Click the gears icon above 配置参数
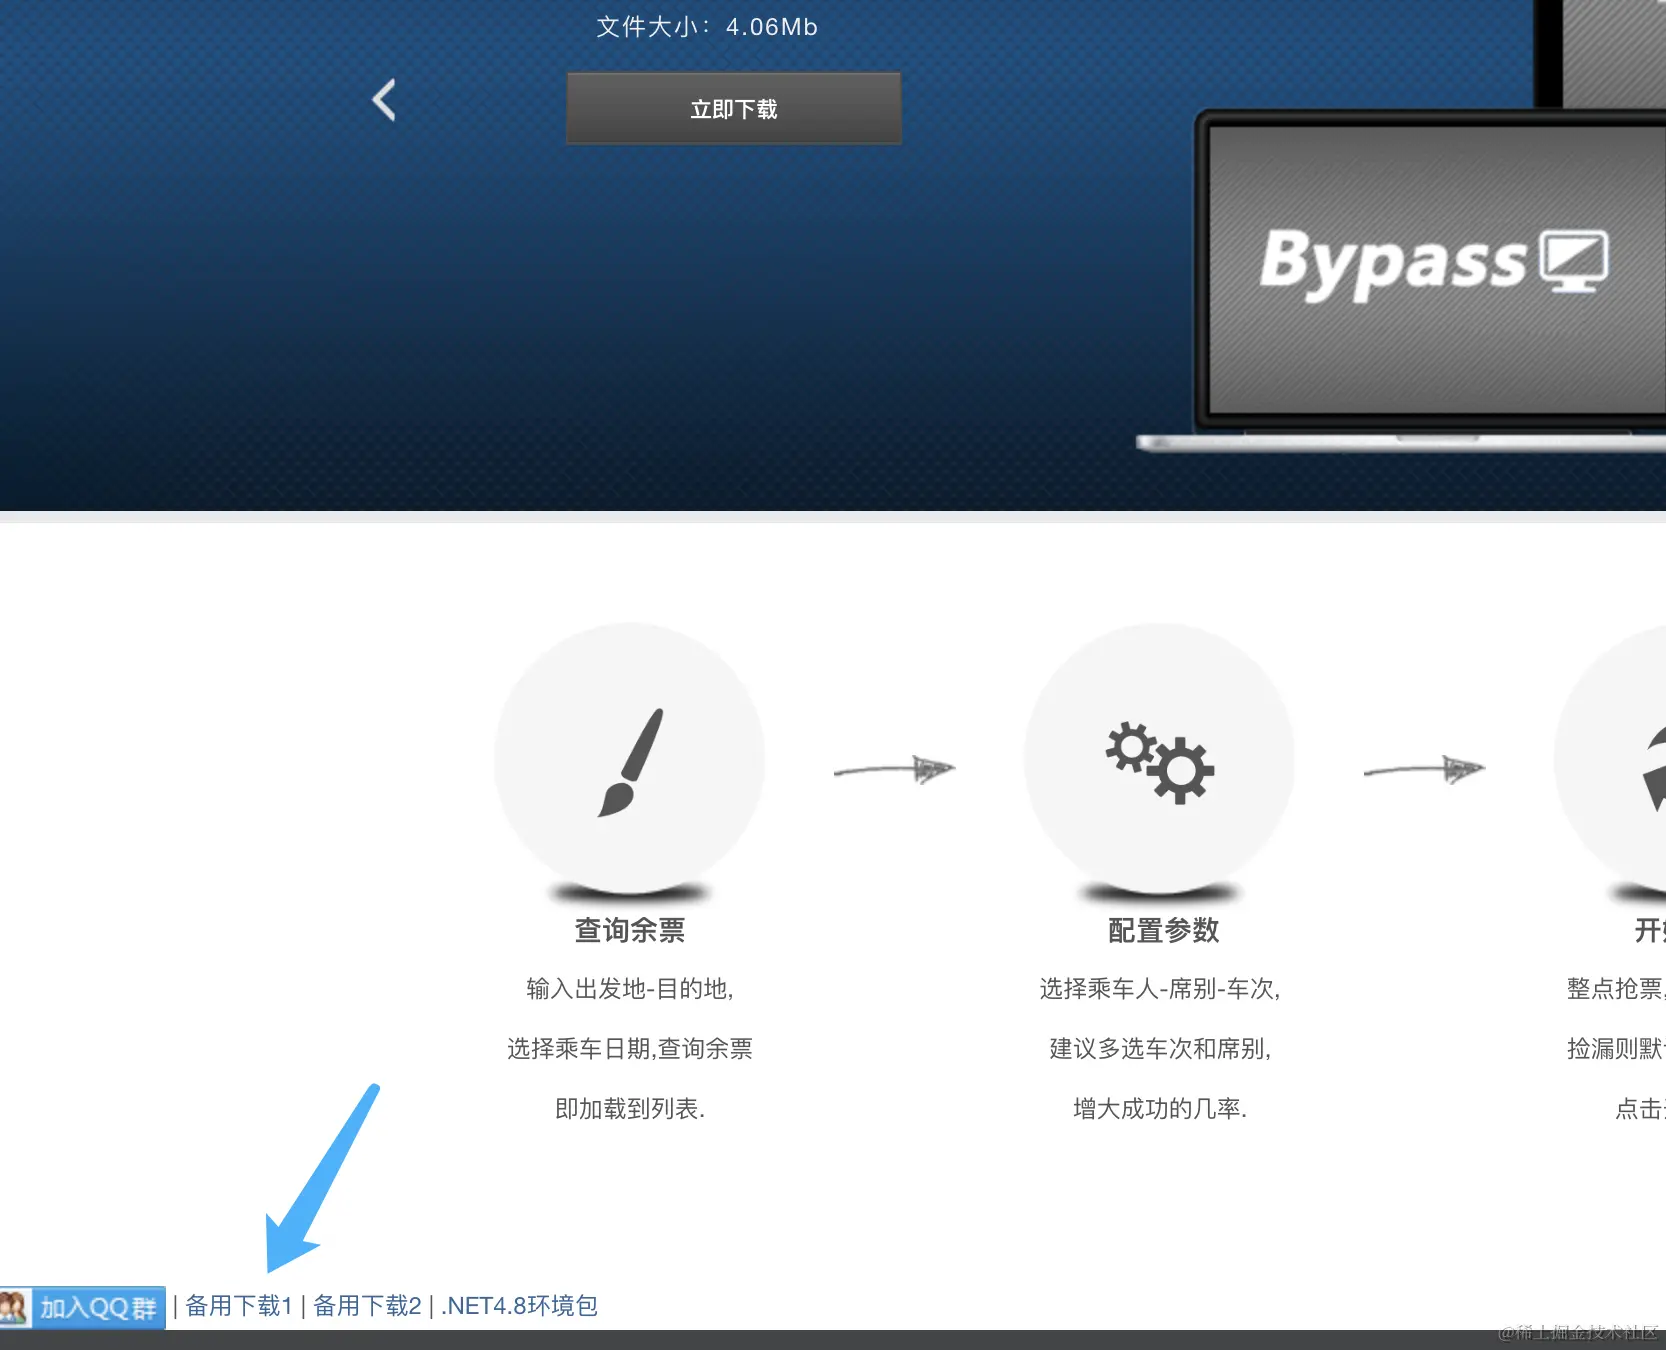1666x1350 pixels. click(x=1160, y=762)
